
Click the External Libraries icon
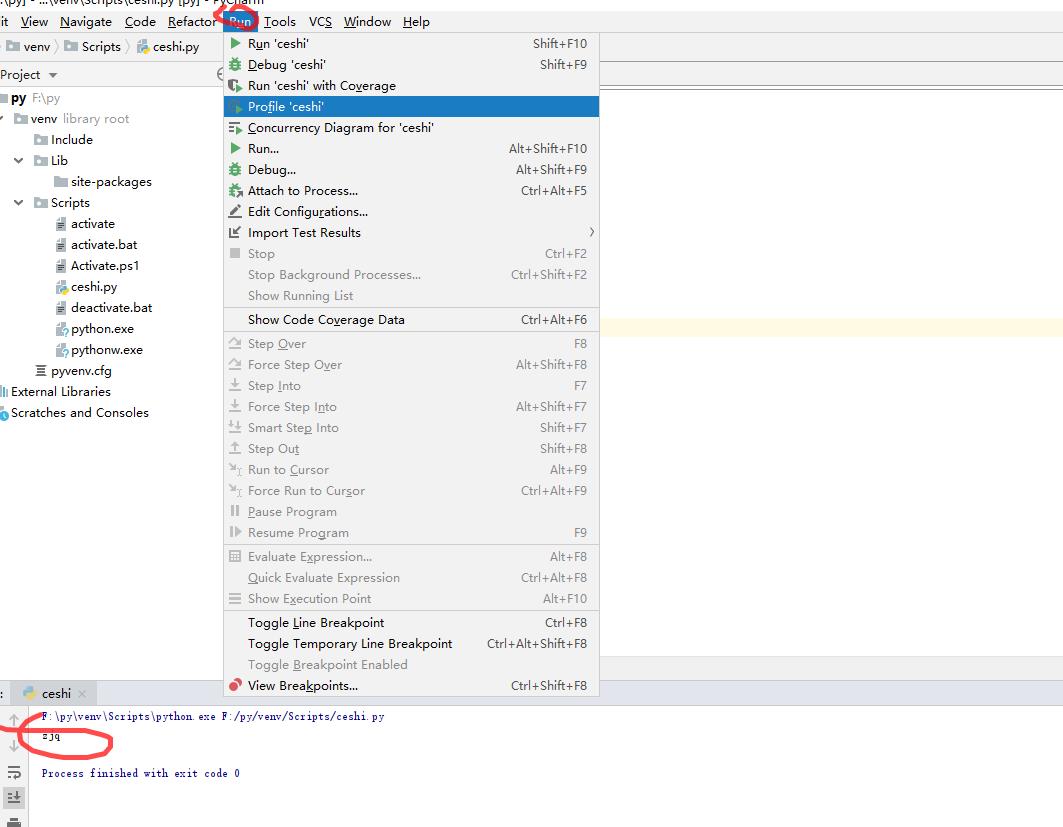point(4,392)
